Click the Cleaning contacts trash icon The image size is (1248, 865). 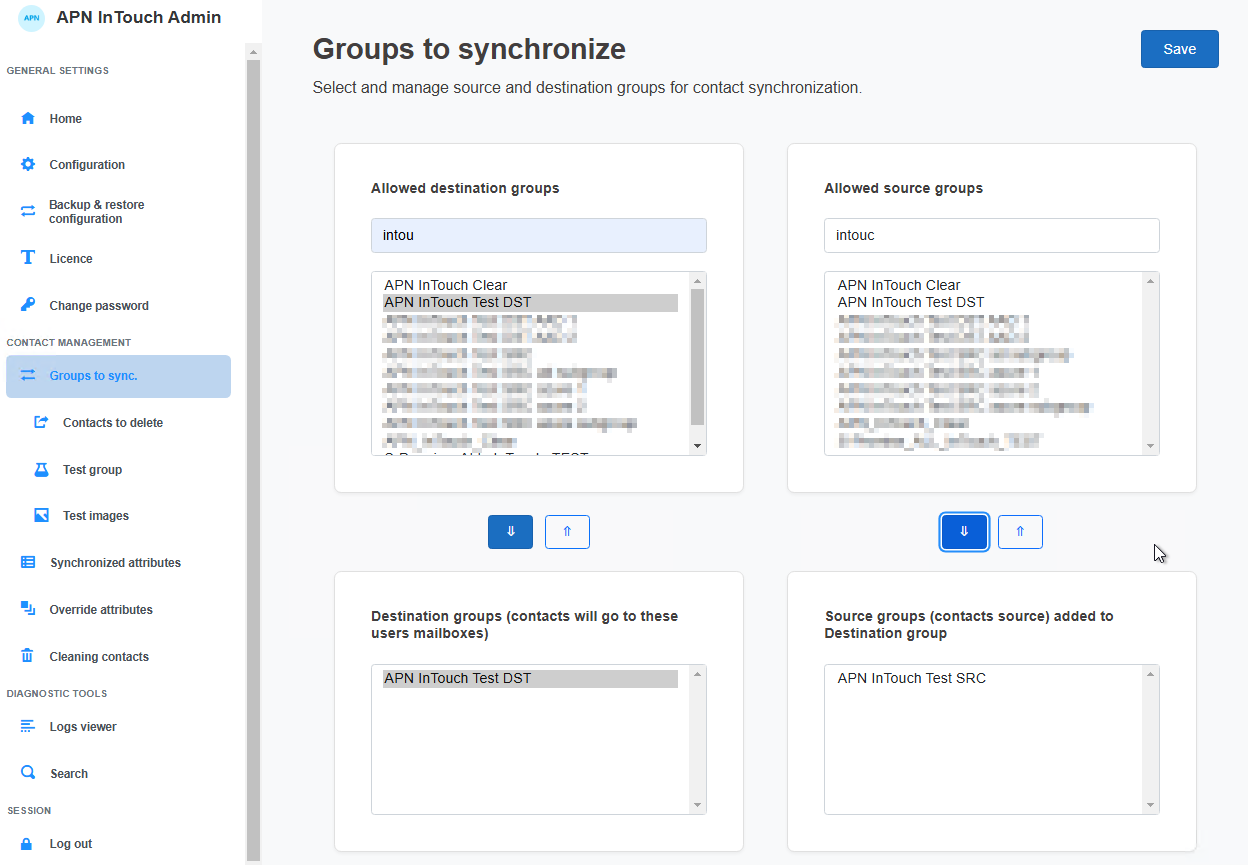click(x=28, y=656)
